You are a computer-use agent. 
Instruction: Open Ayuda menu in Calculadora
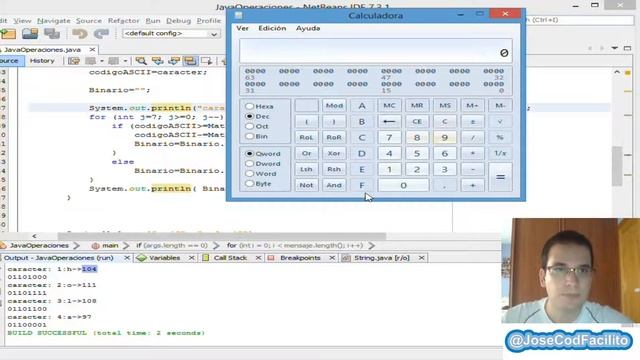308,28
